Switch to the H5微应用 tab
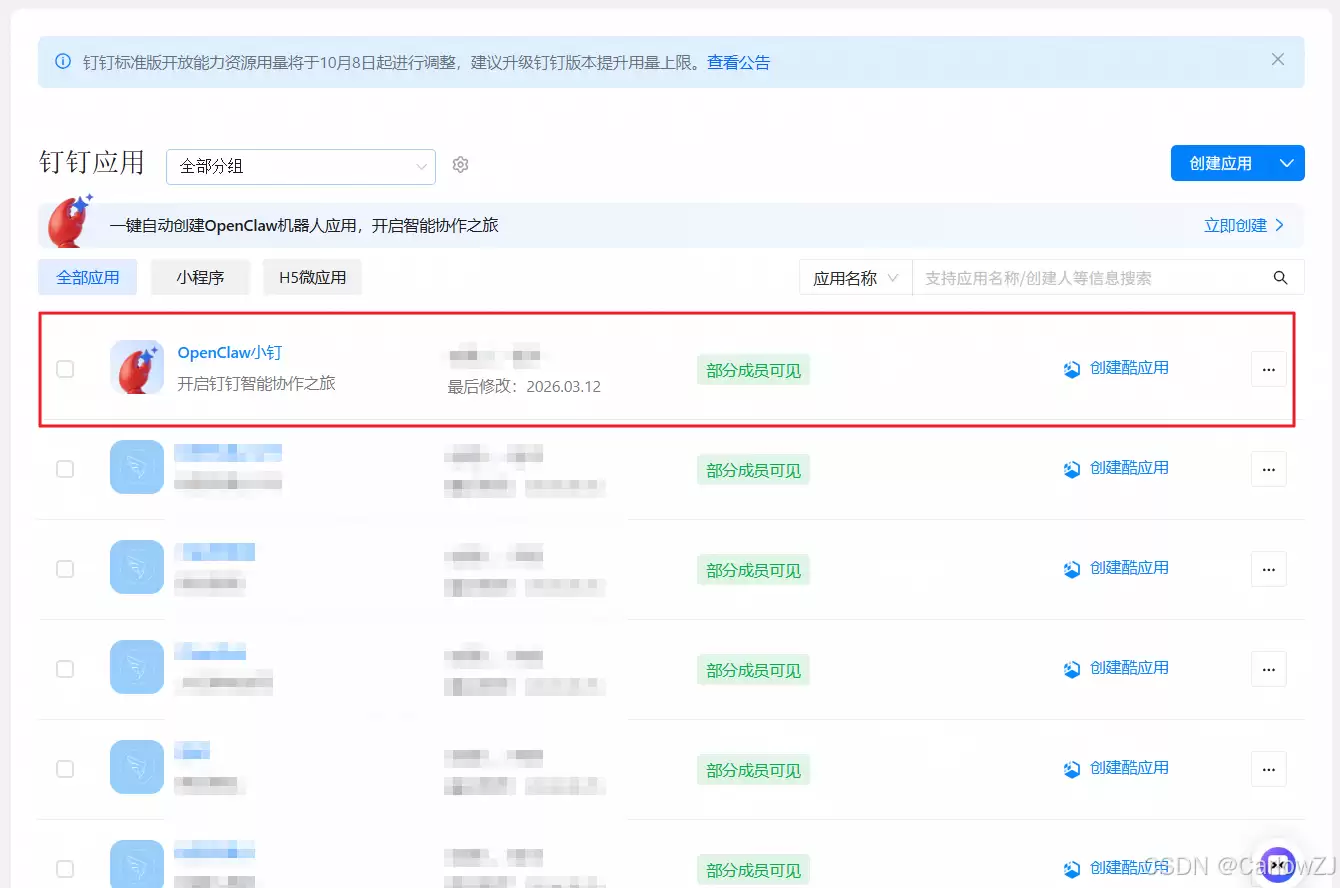This screenshot has width=1340, height=888. point(312,278)
